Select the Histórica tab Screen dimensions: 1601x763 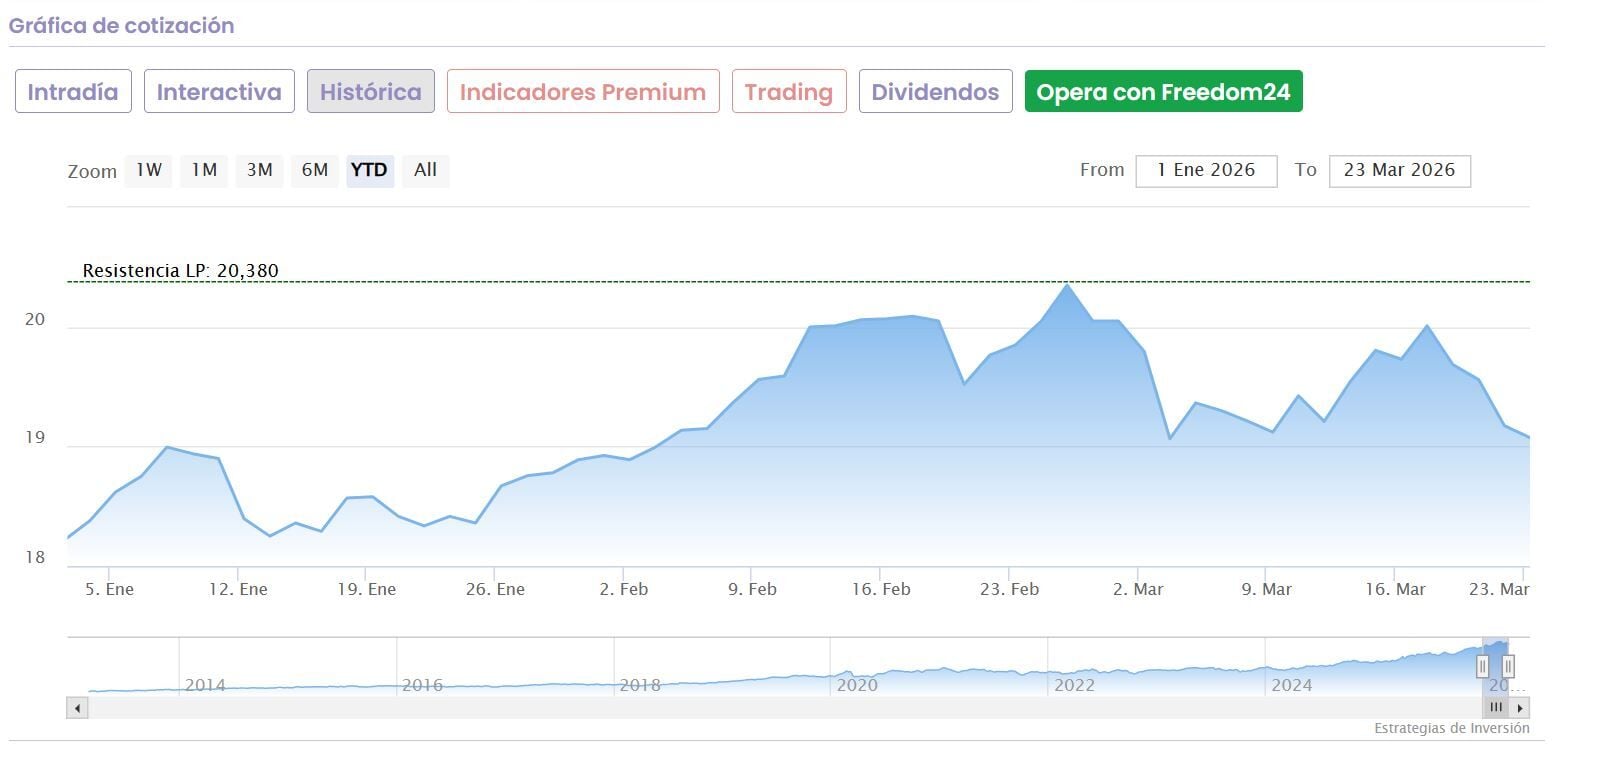[x=371, y=92]
